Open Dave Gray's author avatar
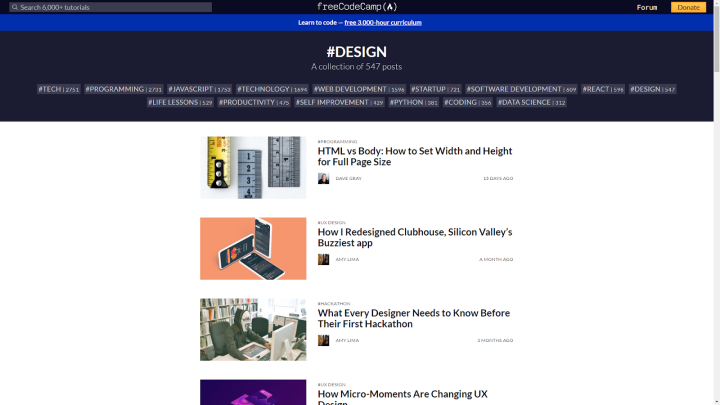 click(x=323, y=179)
